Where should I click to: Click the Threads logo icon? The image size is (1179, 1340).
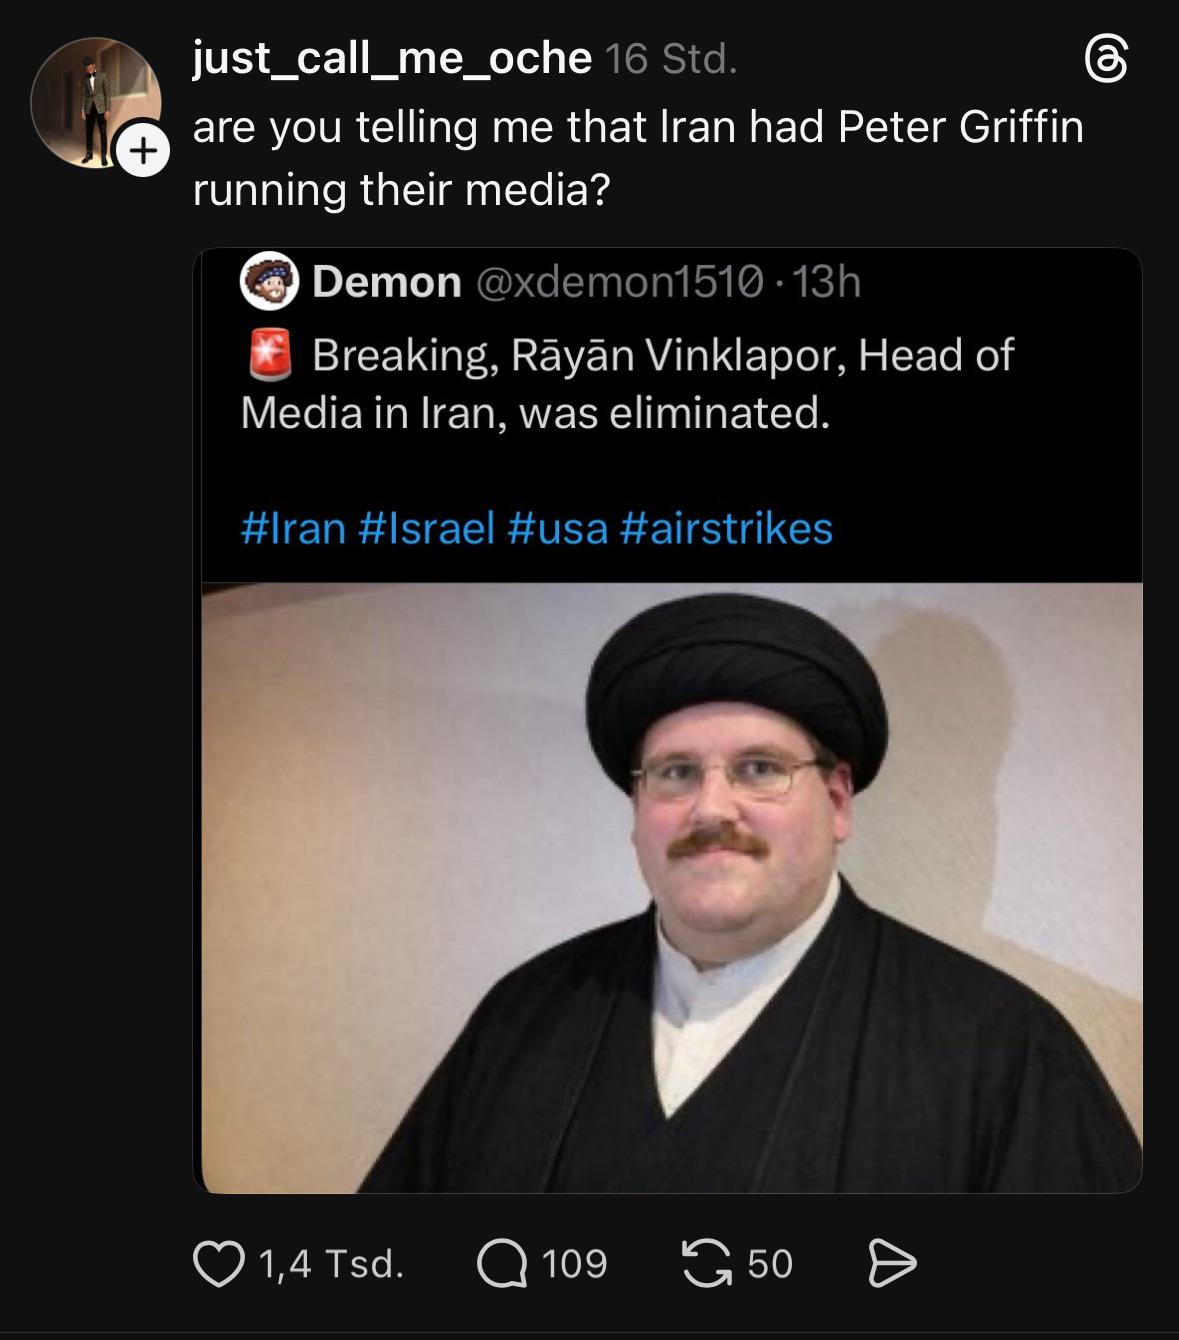click(x=1107, y=60)
